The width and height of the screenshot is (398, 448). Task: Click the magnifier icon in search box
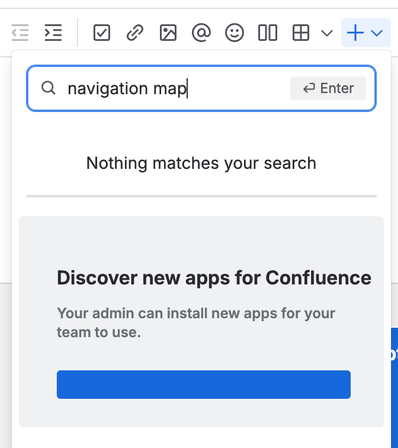click(x=48, y=88)
